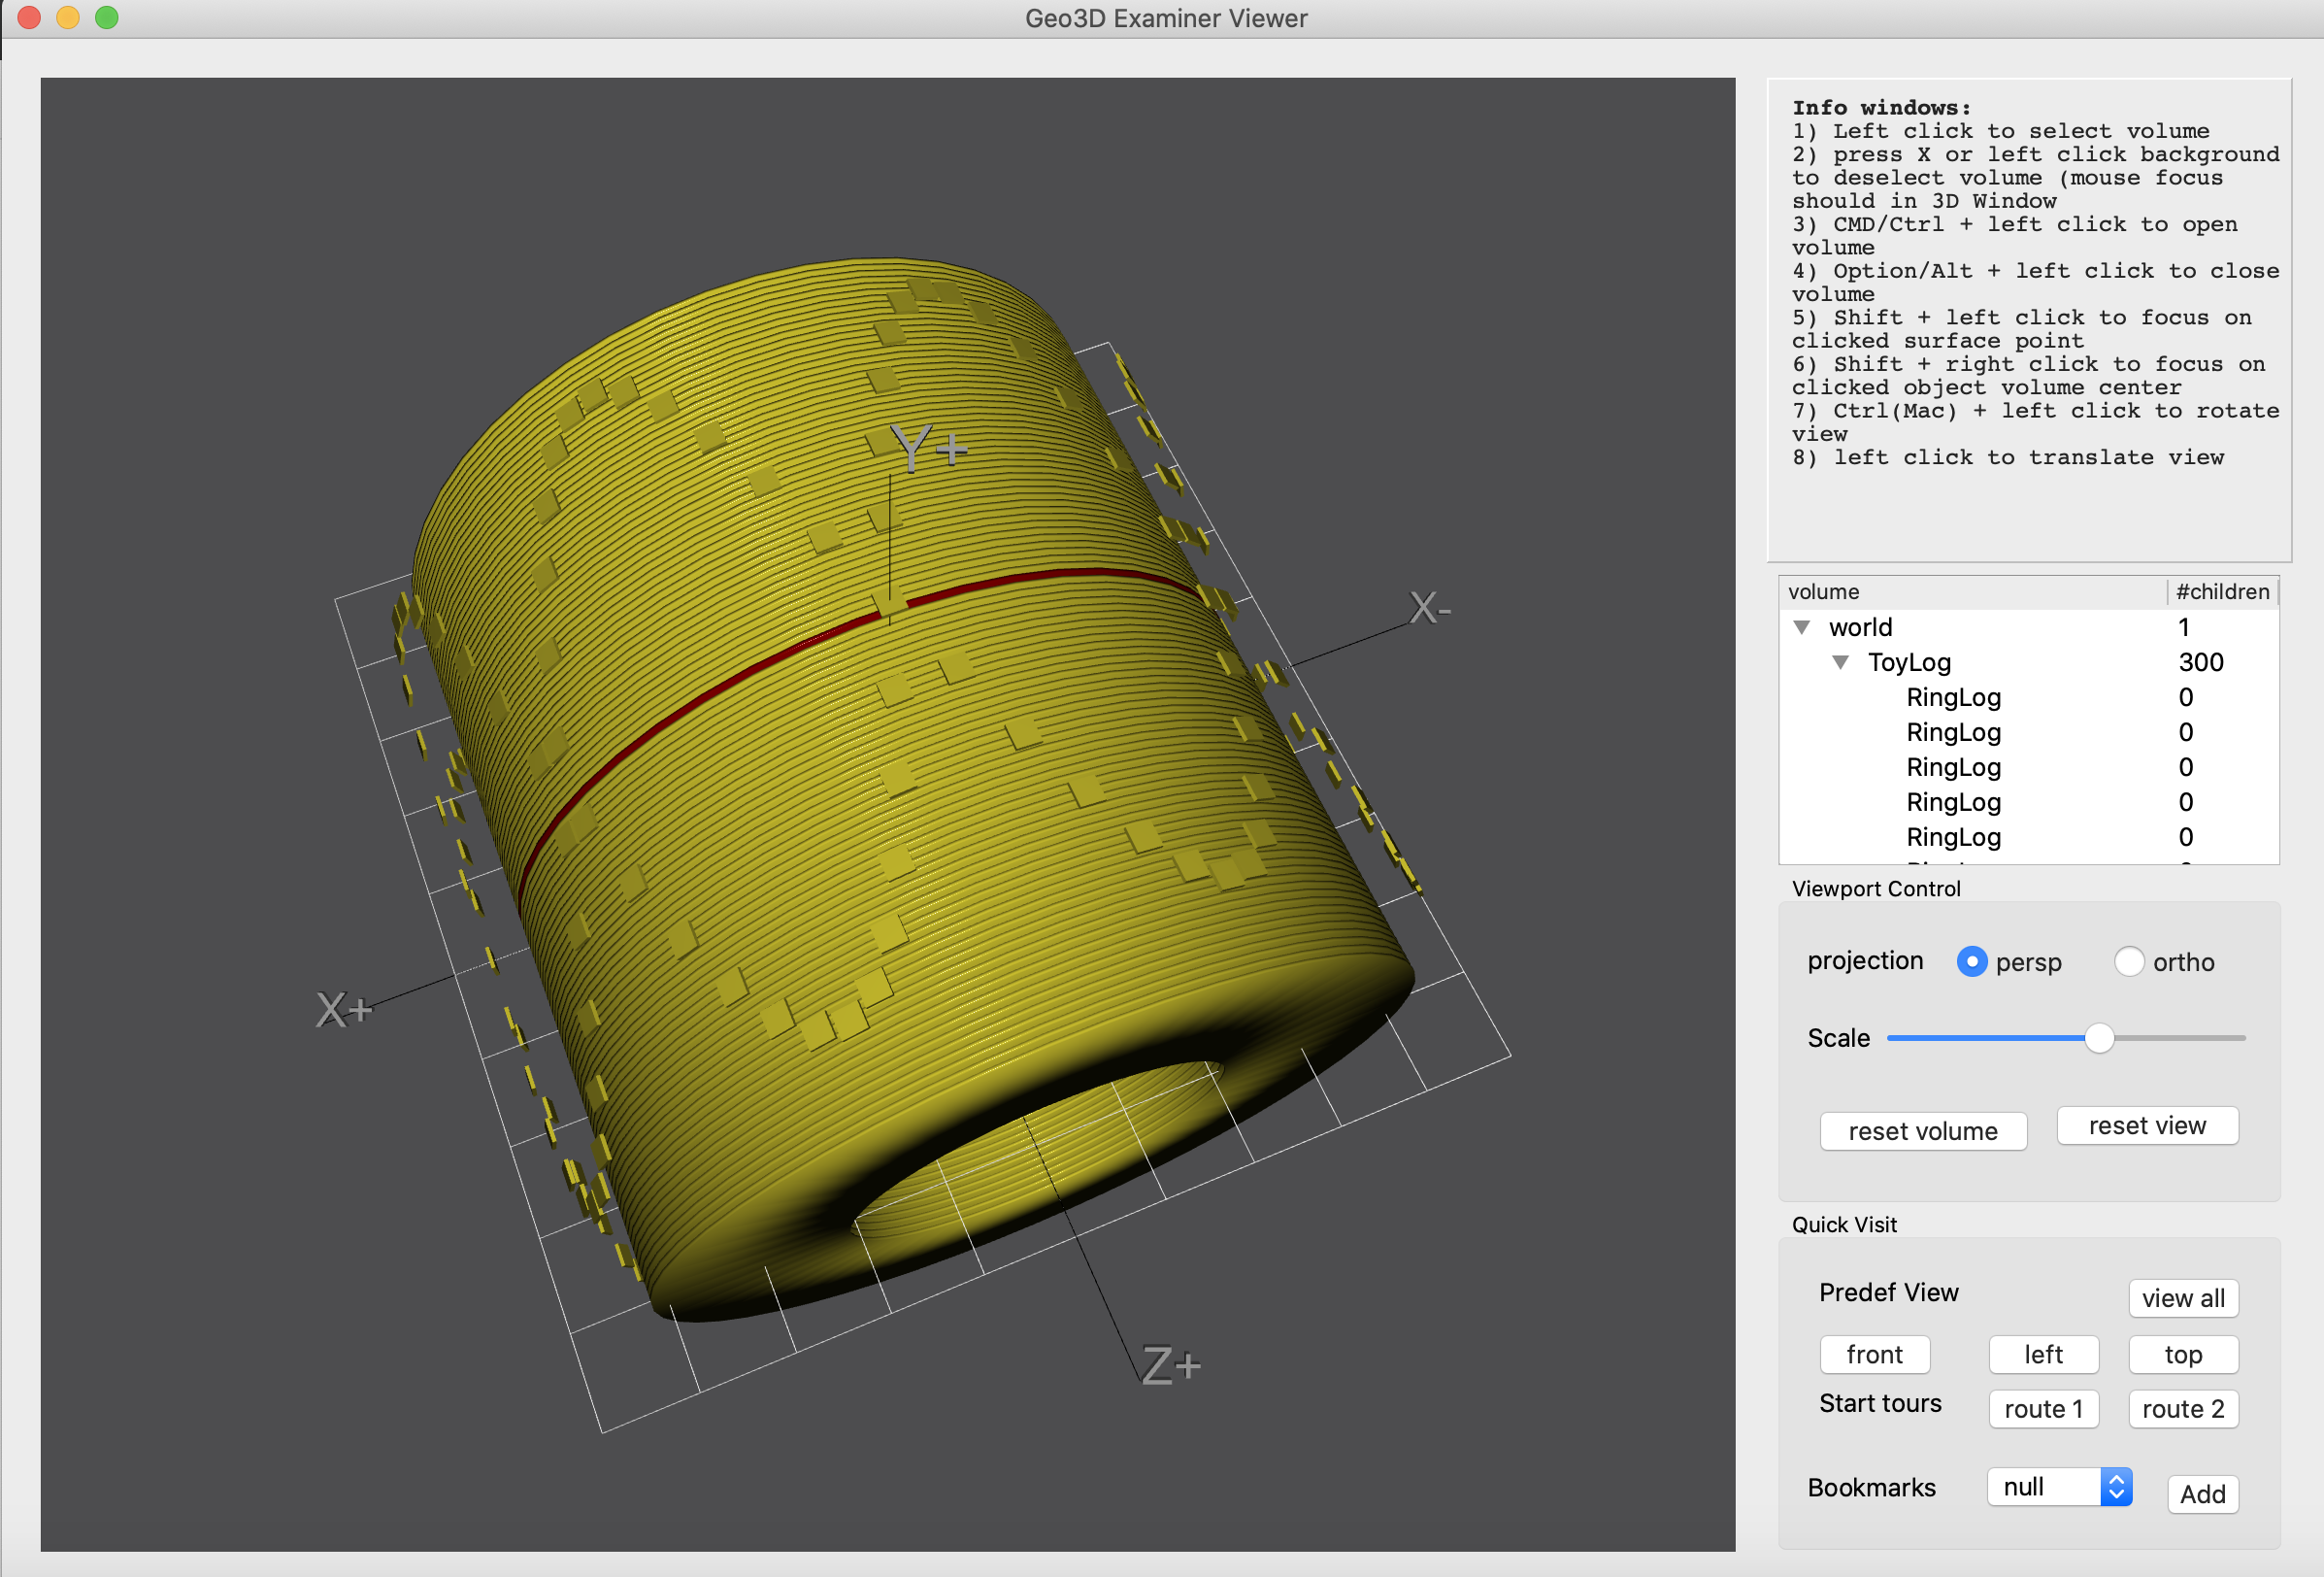Image resolution: width=2324 pixels, height=1577 pixels.
Task: Click the green macOS zoom button
Action: pos(107,17)
